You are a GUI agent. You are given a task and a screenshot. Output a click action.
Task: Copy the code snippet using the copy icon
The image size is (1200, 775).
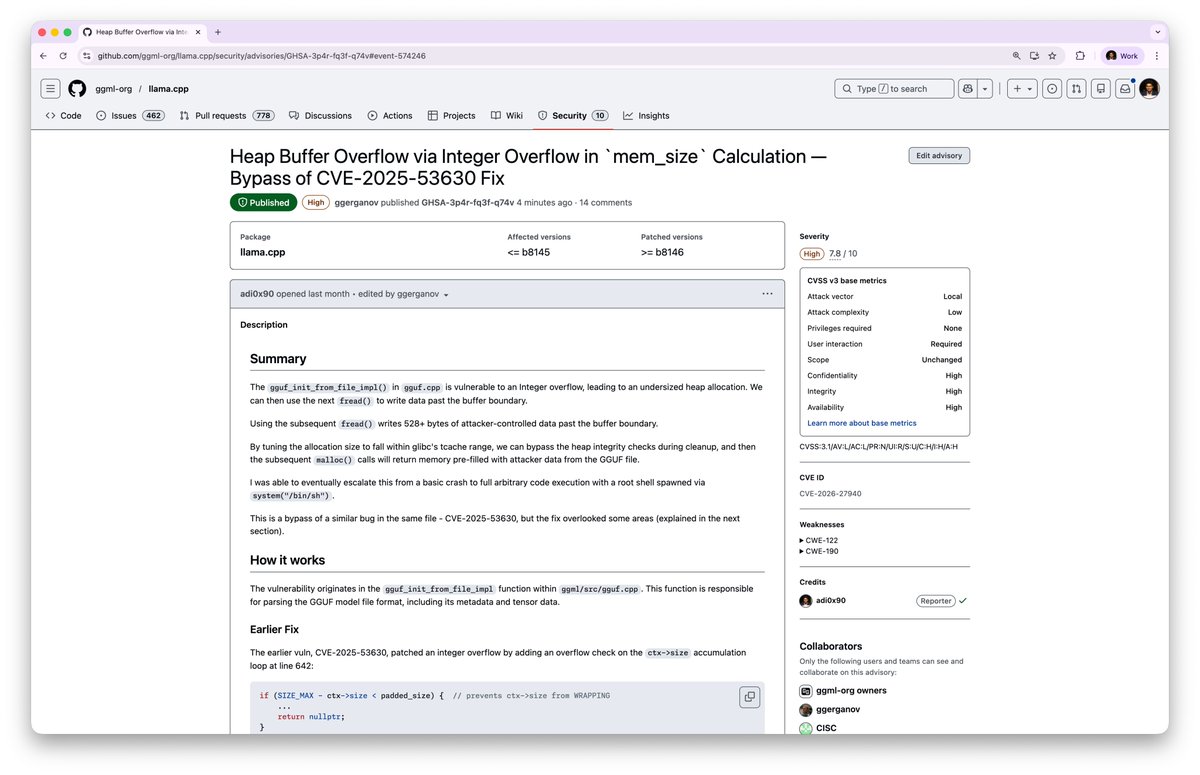point(749,697)
